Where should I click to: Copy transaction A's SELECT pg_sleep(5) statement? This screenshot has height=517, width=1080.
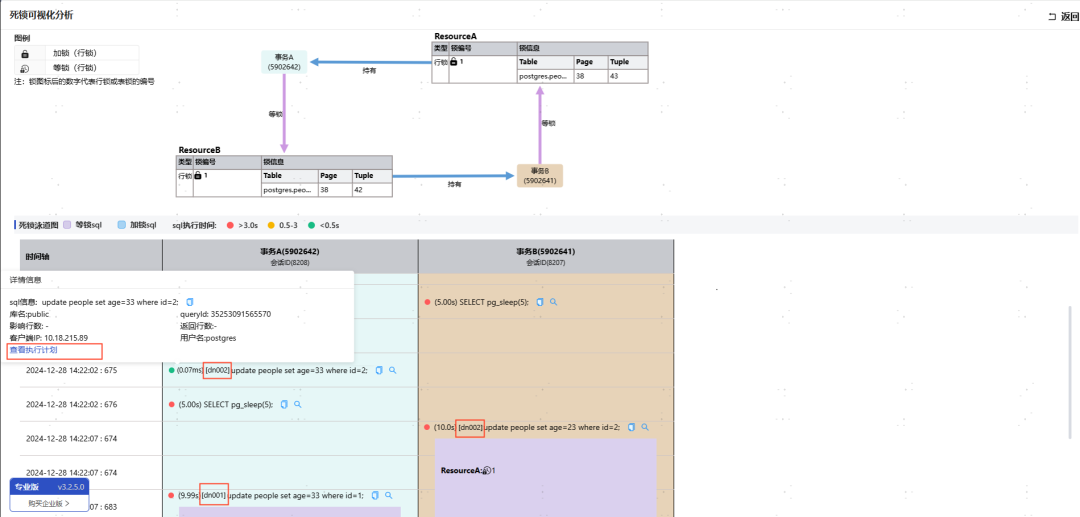click(x=284, y=405)
